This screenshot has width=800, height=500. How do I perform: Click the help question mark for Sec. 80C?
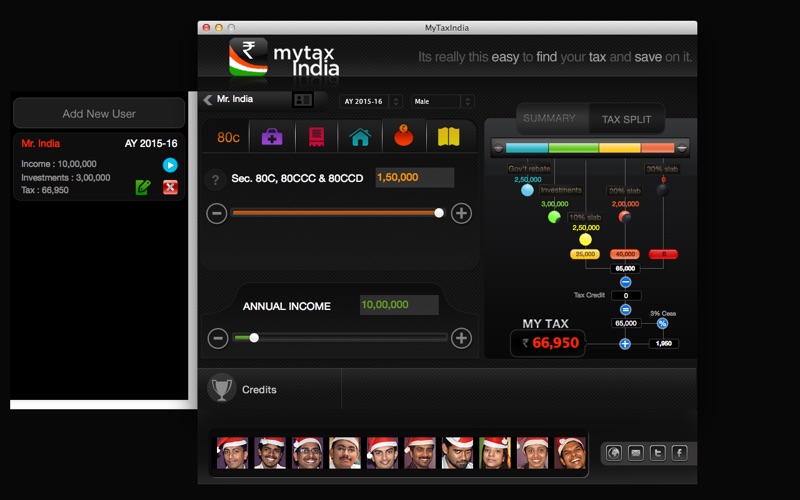point(215,180)
